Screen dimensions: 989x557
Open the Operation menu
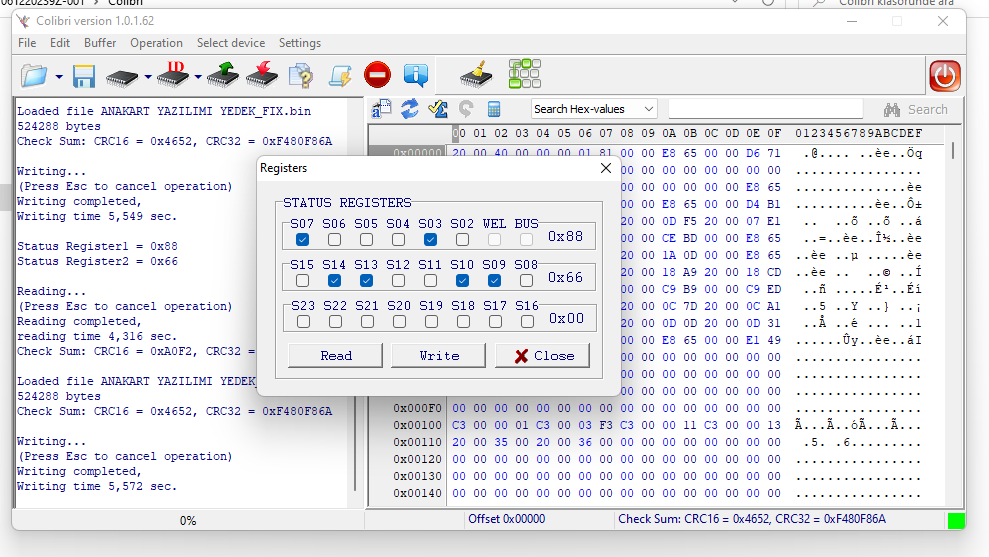pos(156,43)
